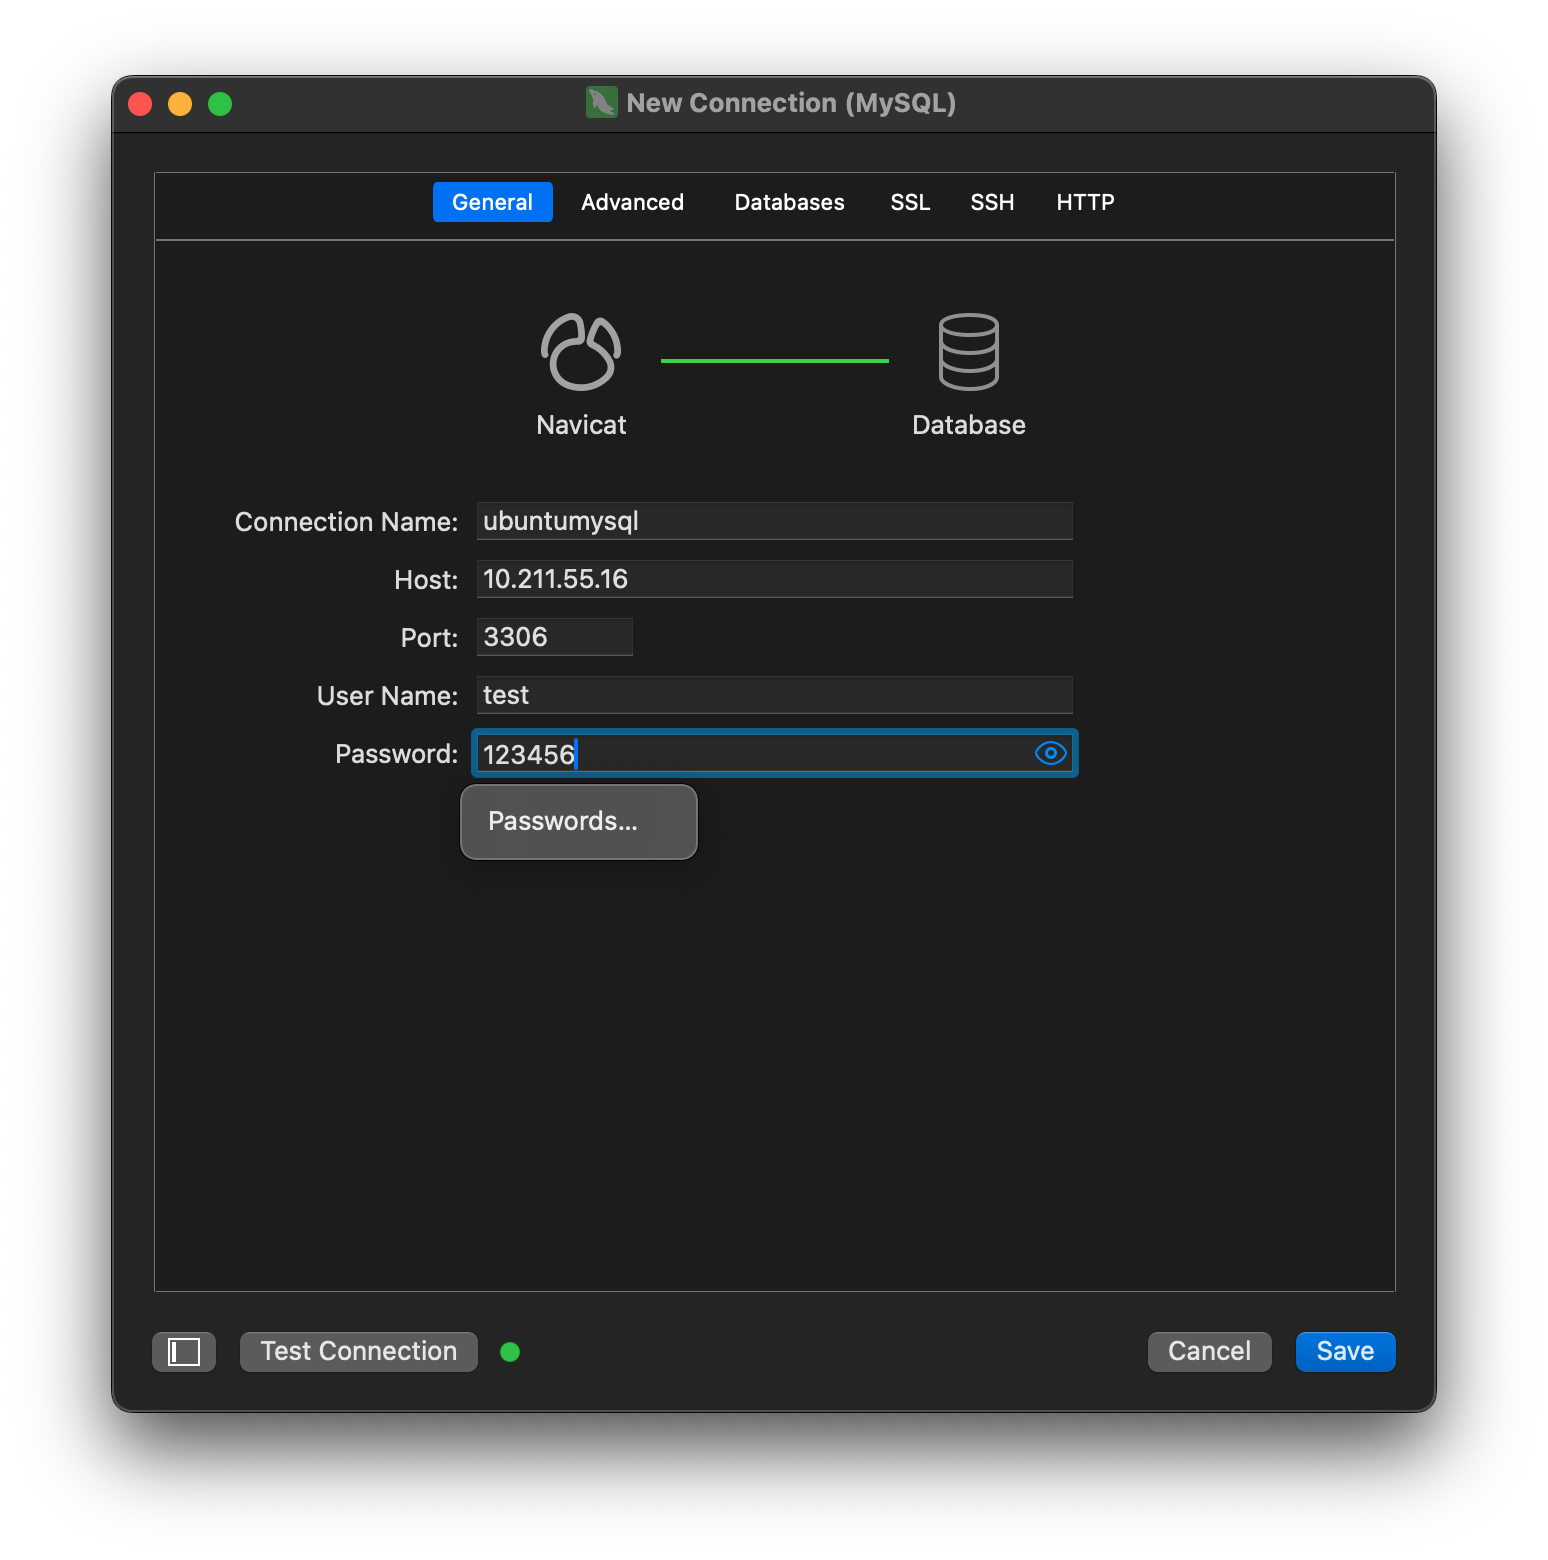Click the Connection Name: label

coord(346,522)
